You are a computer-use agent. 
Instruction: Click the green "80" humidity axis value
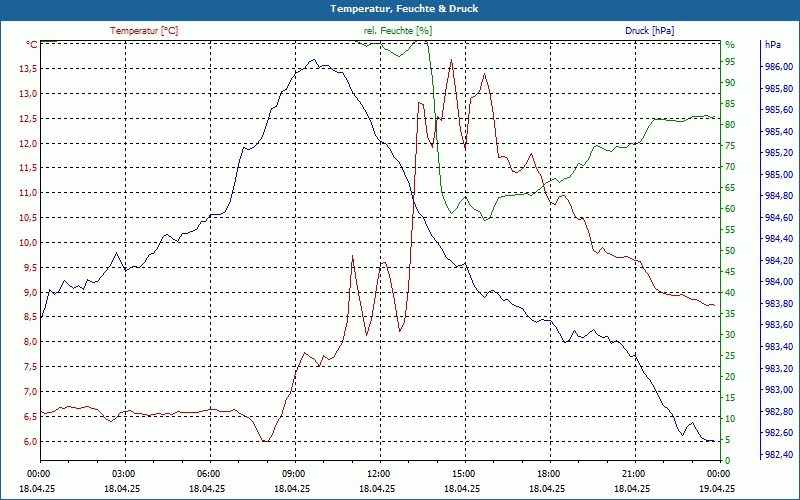point(730,124)
